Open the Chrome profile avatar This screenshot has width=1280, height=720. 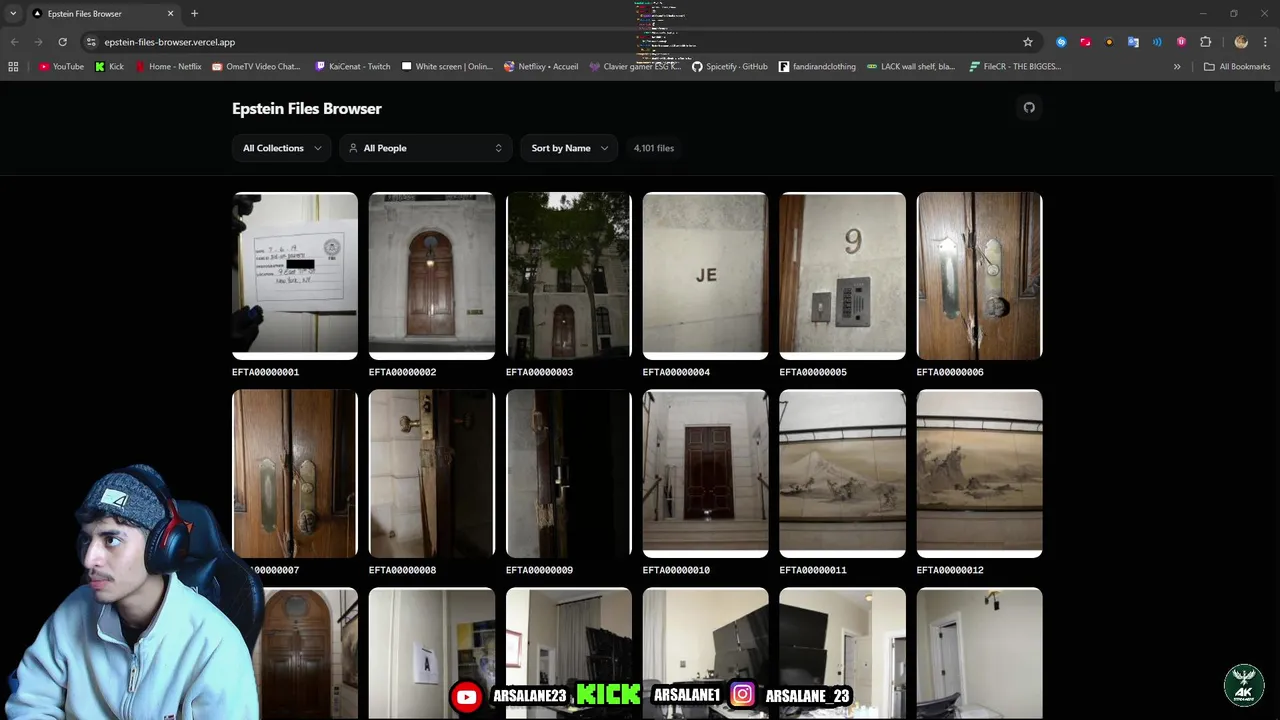pyautogui.click(x=1241, y=42)
